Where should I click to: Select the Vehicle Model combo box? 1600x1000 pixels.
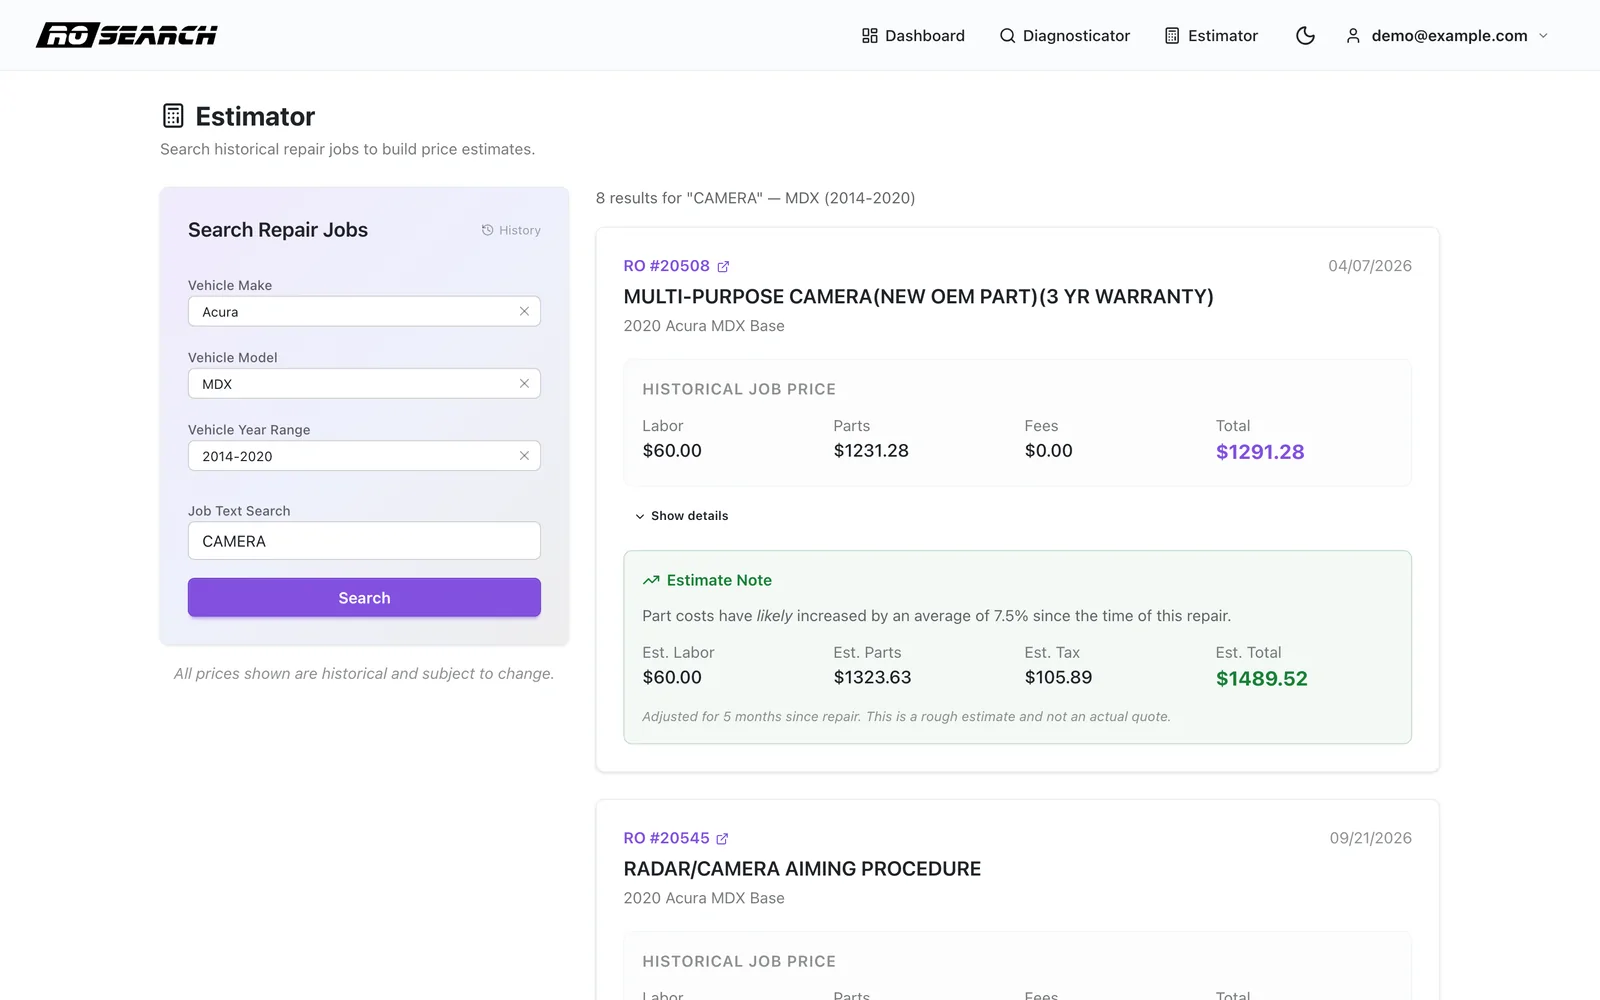(x=364, y=383)
